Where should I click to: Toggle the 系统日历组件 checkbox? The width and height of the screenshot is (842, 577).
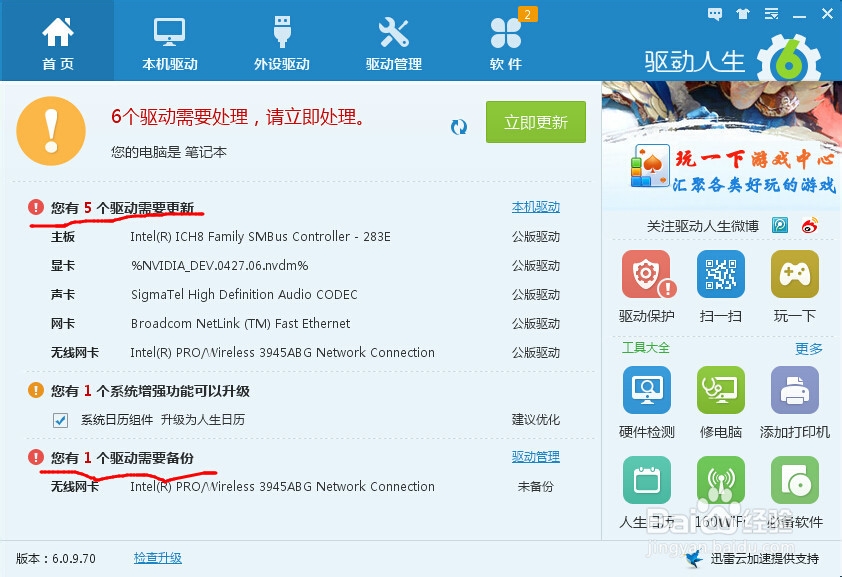(60, 420)
